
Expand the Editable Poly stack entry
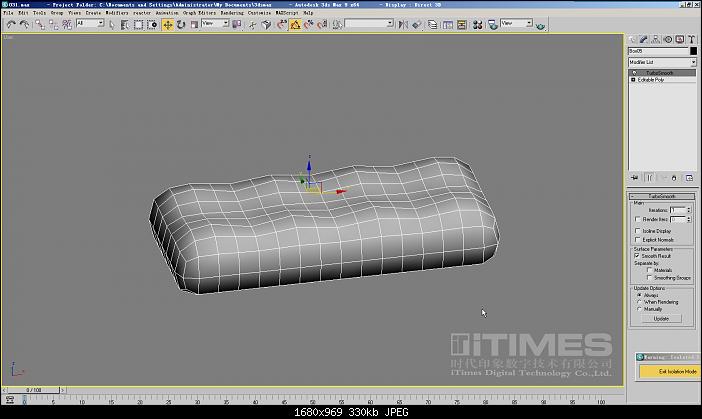pyautogui.click(x=634, y=80)
